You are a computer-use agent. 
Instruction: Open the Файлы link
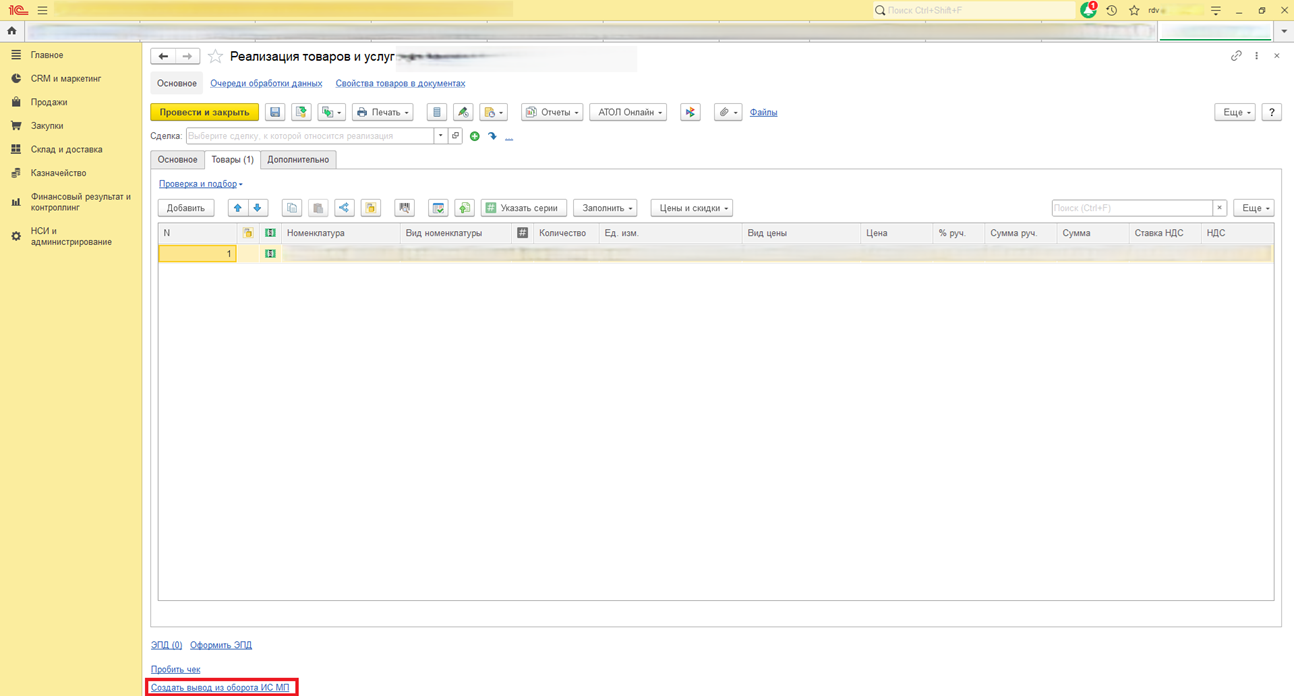pyautogui.click(x=763, y=112)
